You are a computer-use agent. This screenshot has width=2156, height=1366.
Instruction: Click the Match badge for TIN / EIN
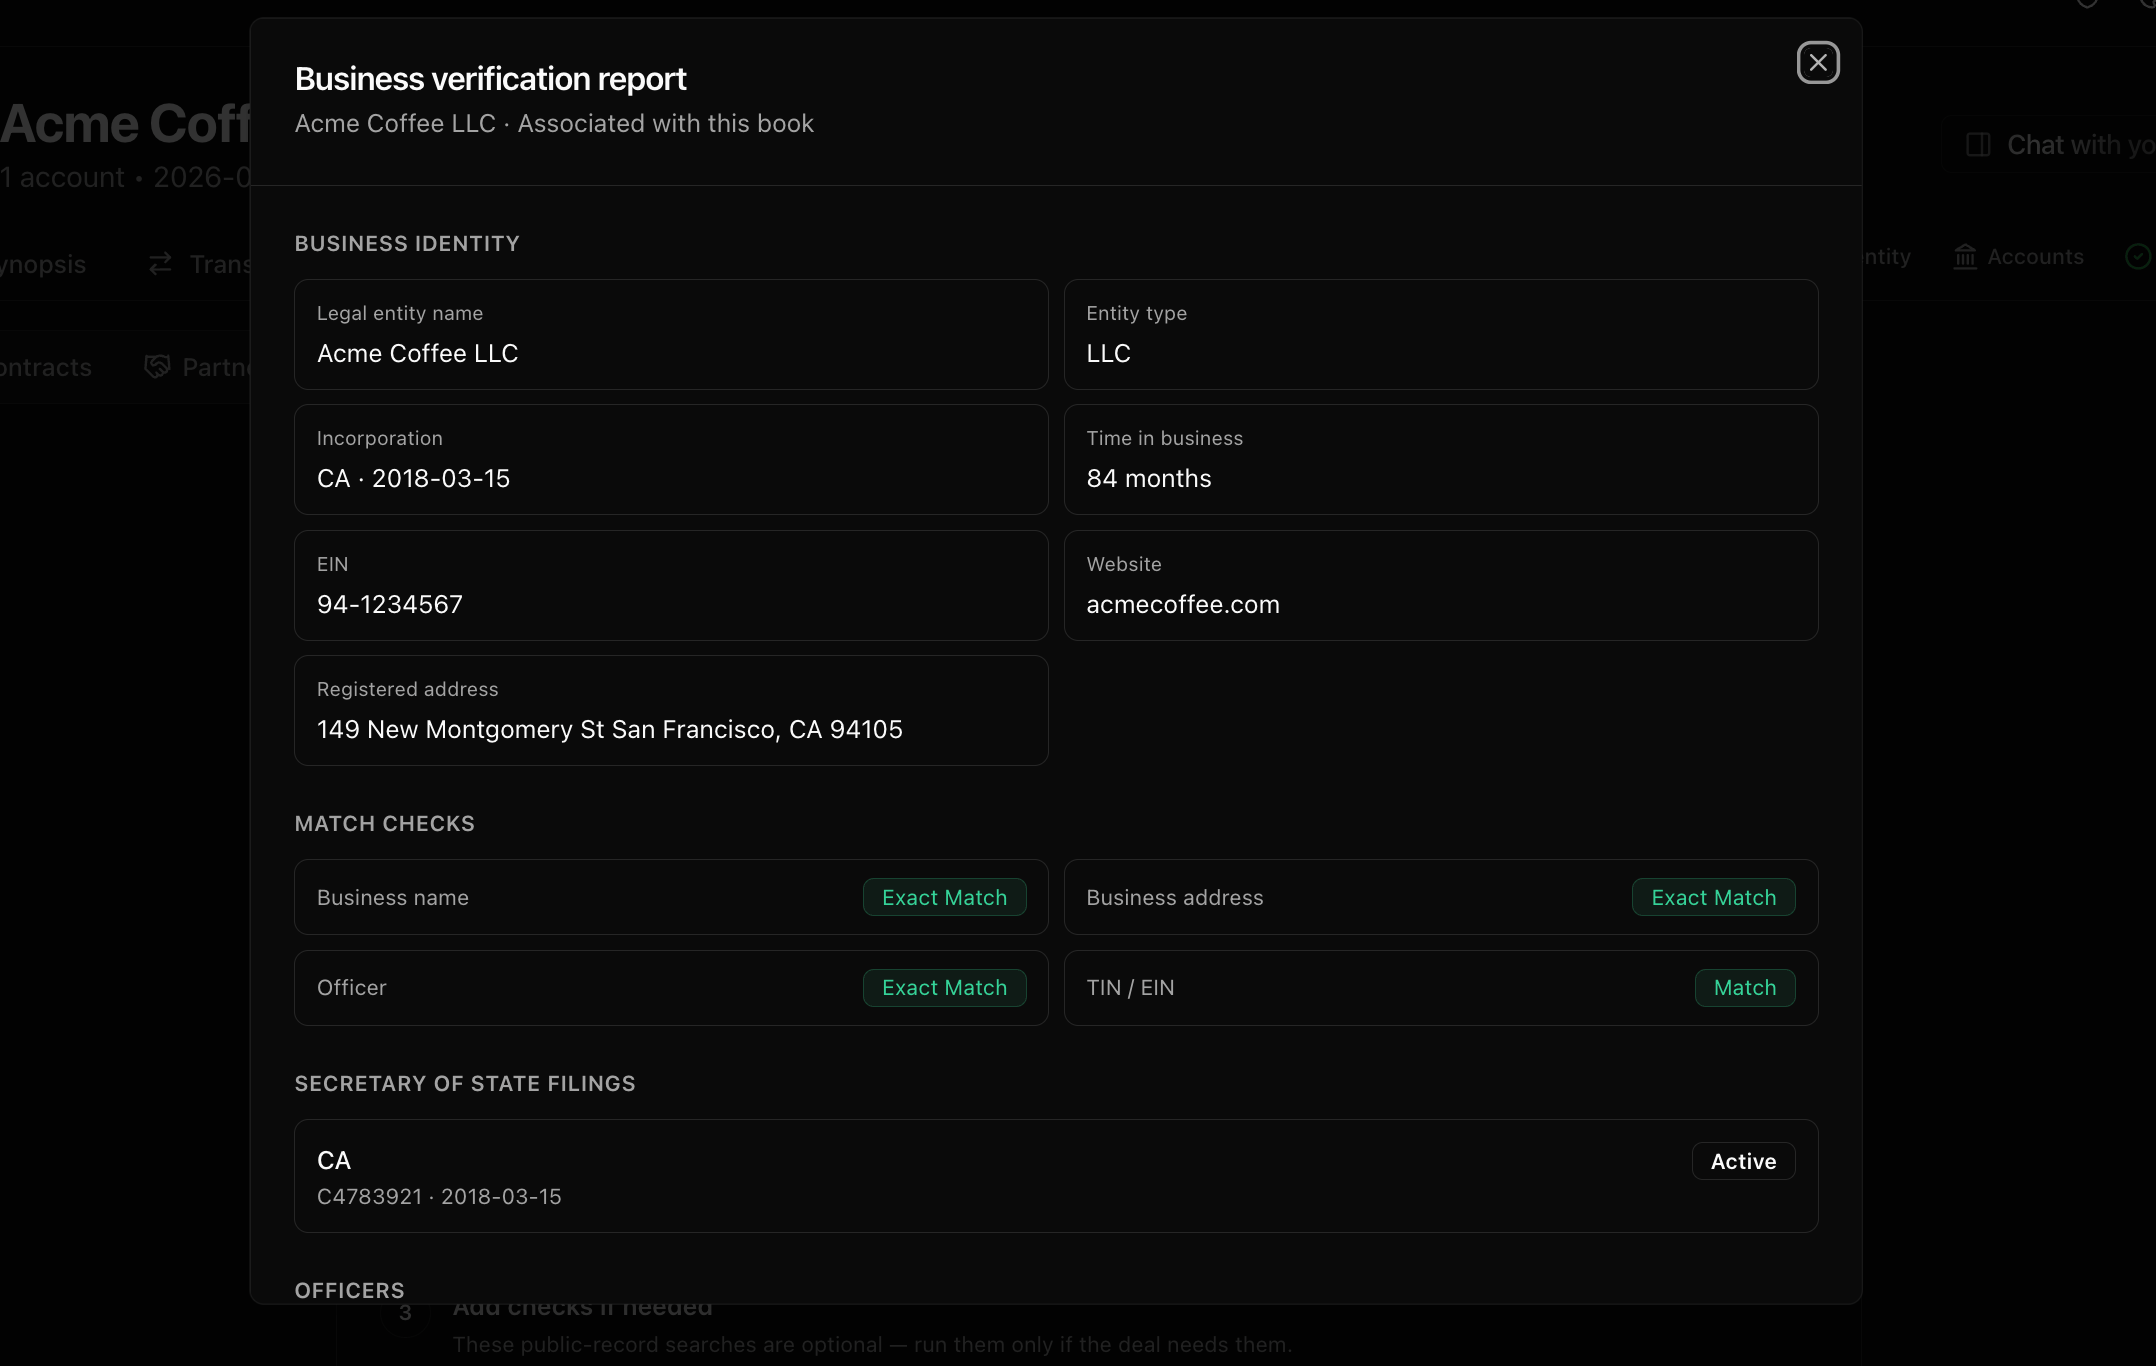coord(1745,988)
